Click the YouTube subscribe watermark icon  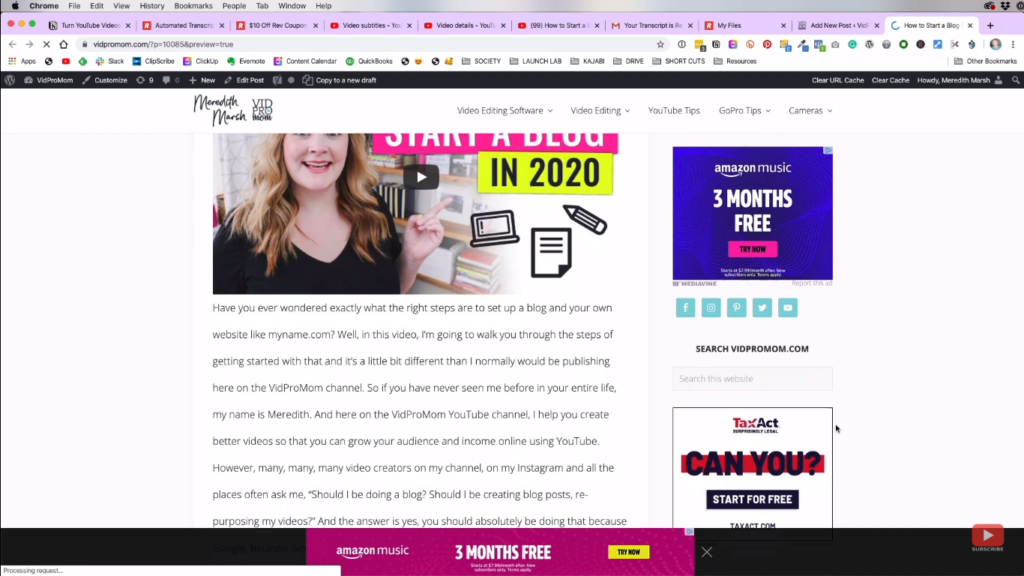click(987, 538)
